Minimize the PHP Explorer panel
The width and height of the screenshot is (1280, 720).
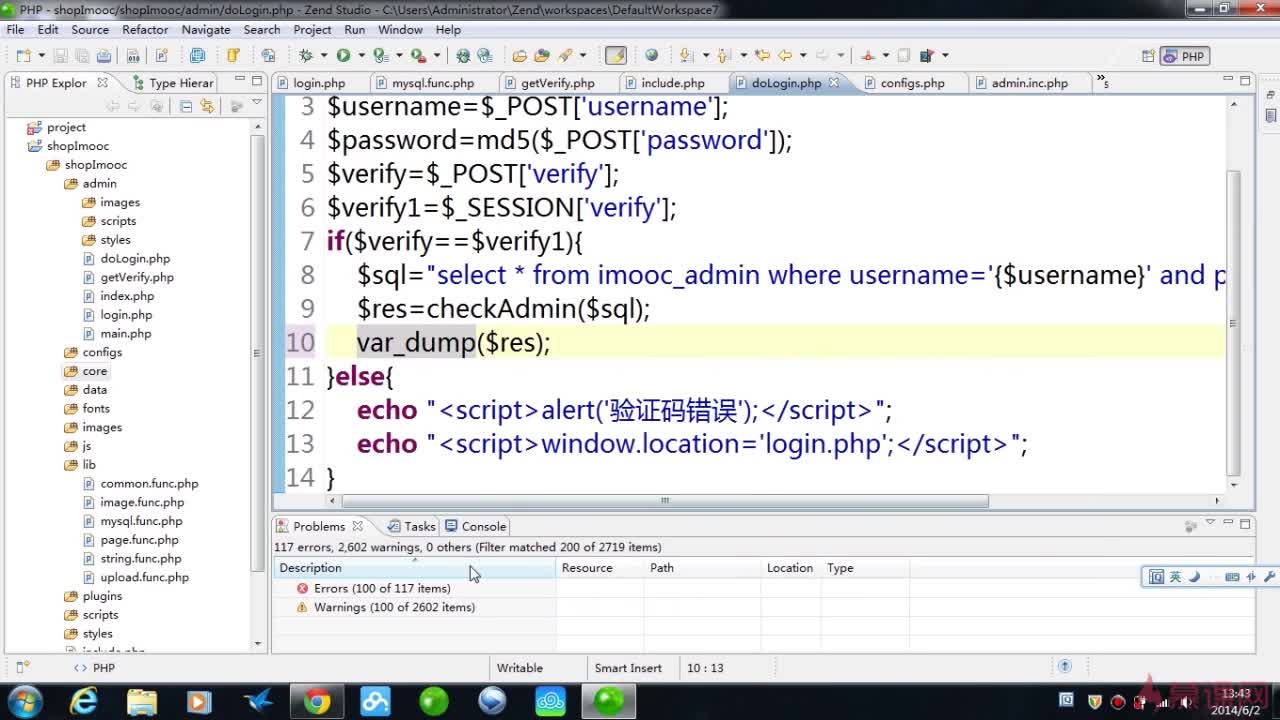pyautogui.click(x=240, y=79)
